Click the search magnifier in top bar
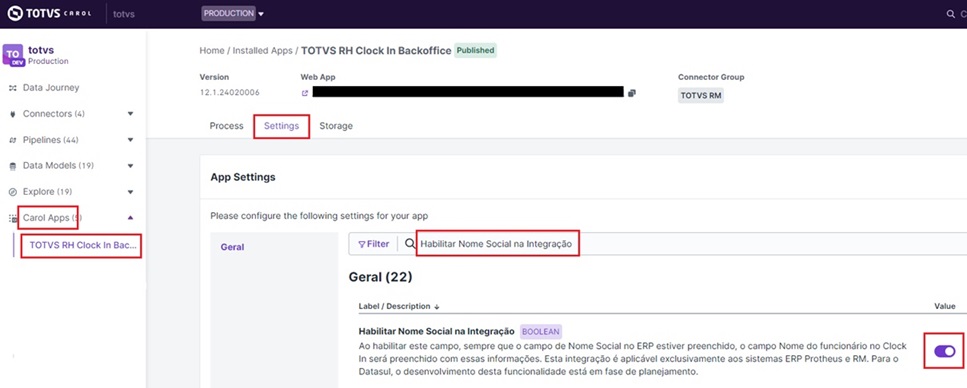967x388 pixels. [x=950, y=14]
